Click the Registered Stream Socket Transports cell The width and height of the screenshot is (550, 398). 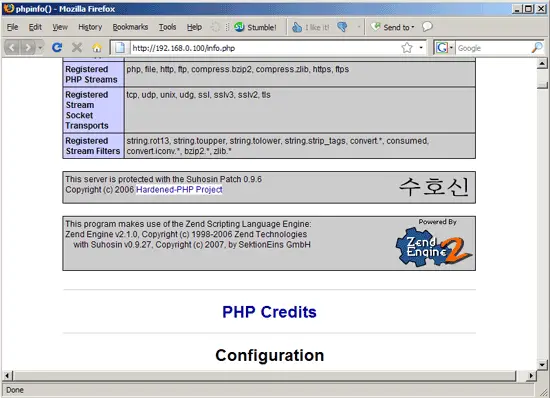coord(93,110)
